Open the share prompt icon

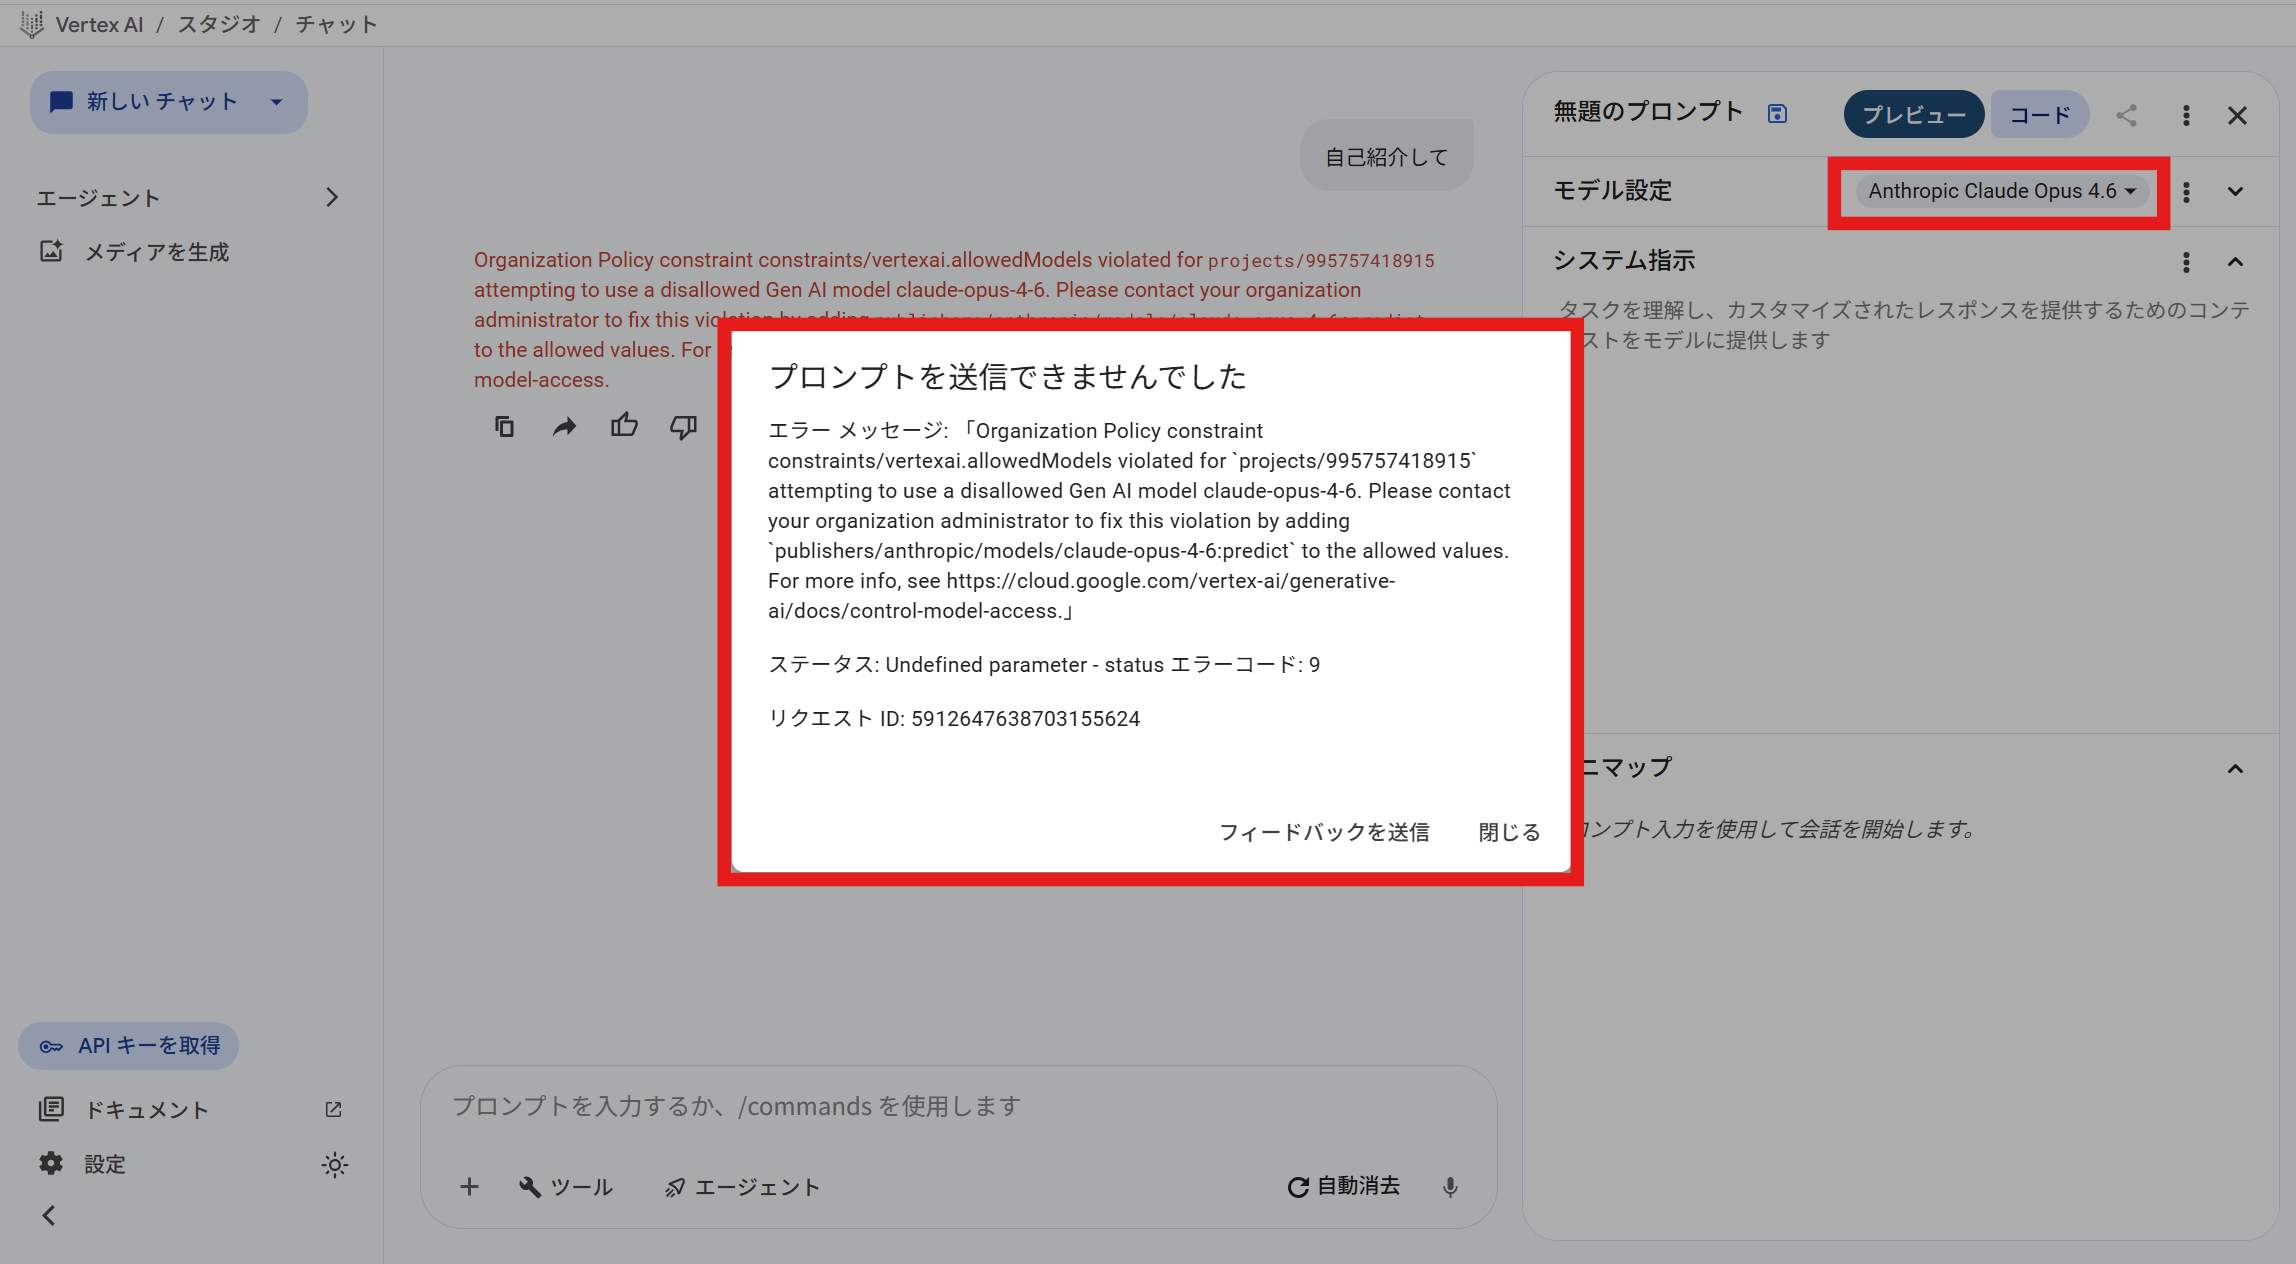[2126, 115]
